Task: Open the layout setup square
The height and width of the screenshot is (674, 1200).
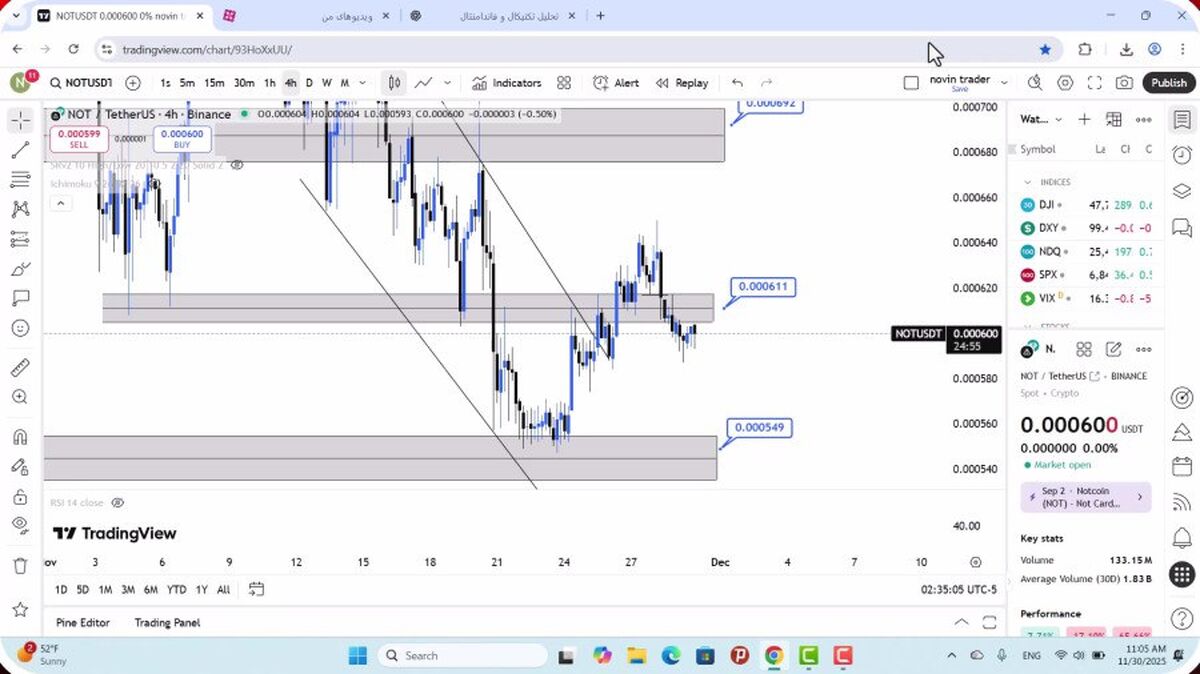Action: [911, 83]
